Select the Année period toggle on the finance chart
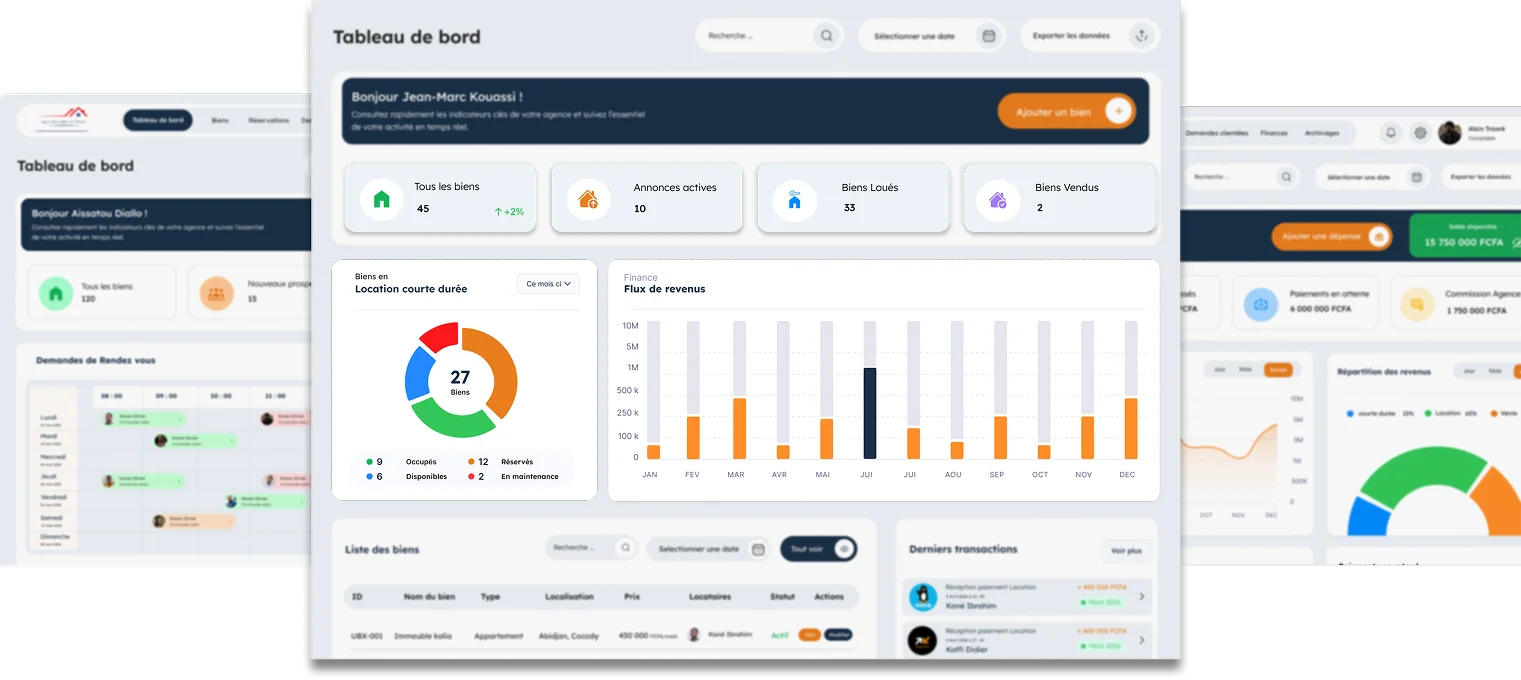1521x680 pixels. click(1277, 370)
